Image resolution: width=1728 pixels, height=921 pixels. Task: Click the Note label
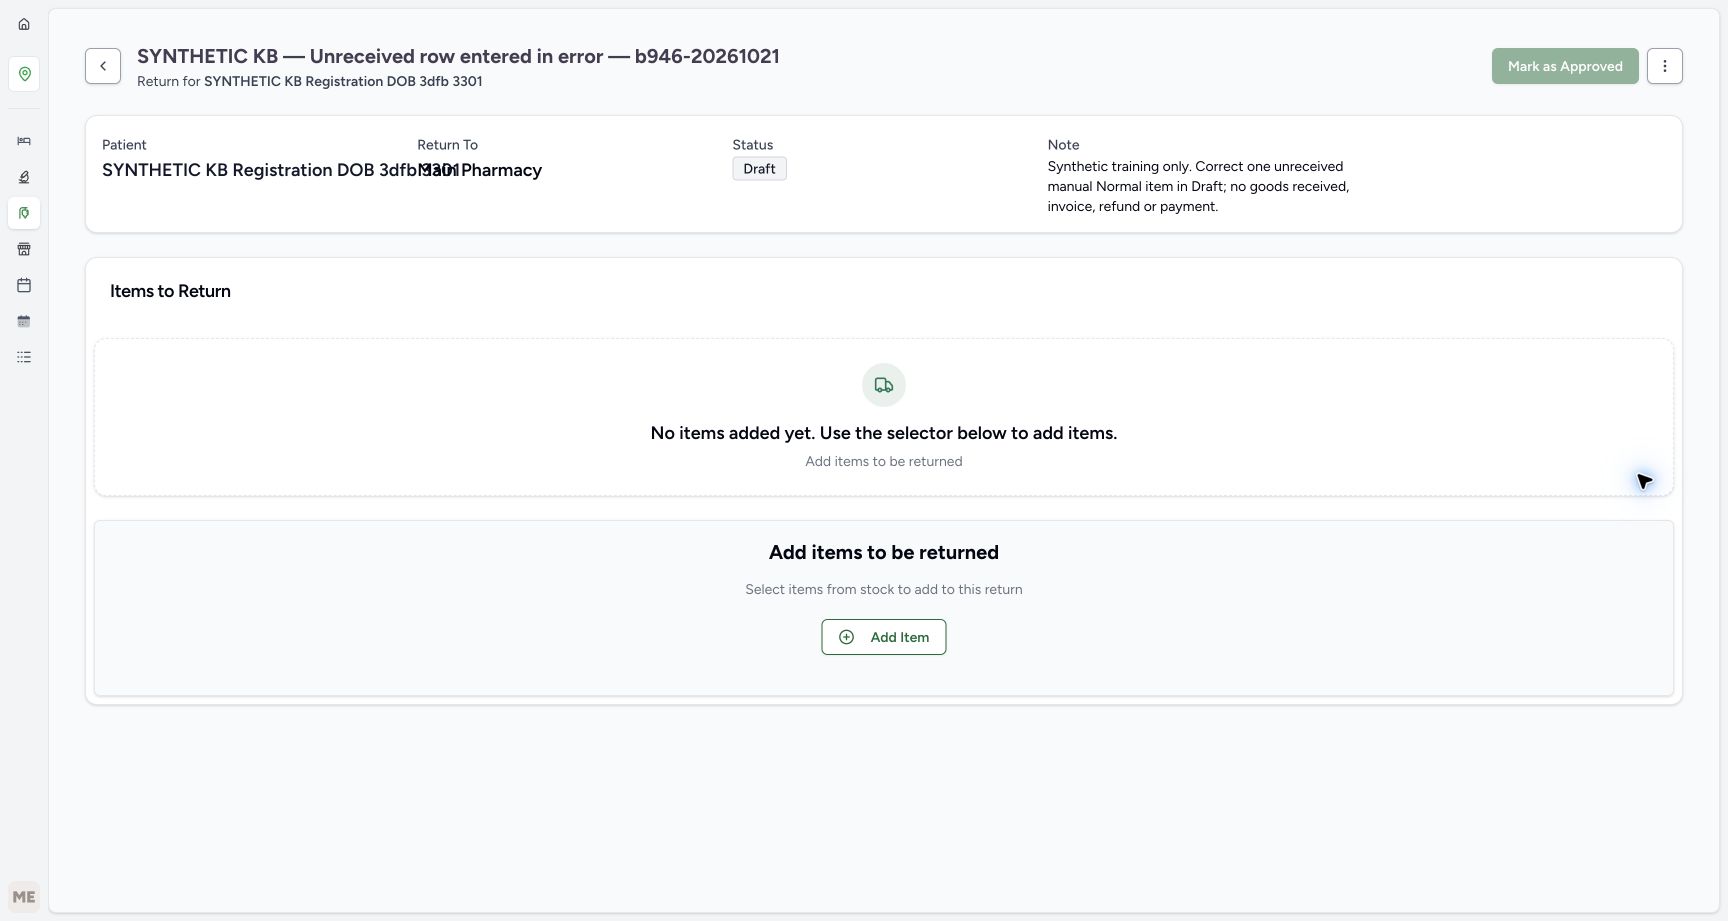point(1063,145)
